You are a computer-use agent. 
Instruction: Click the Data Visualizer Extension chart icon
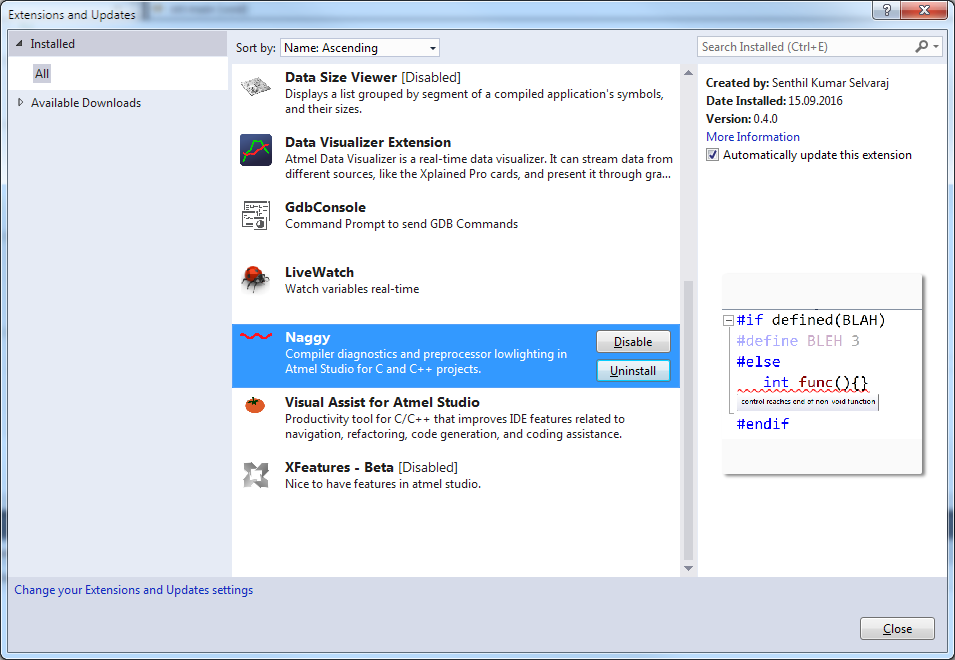pos(256,150)
